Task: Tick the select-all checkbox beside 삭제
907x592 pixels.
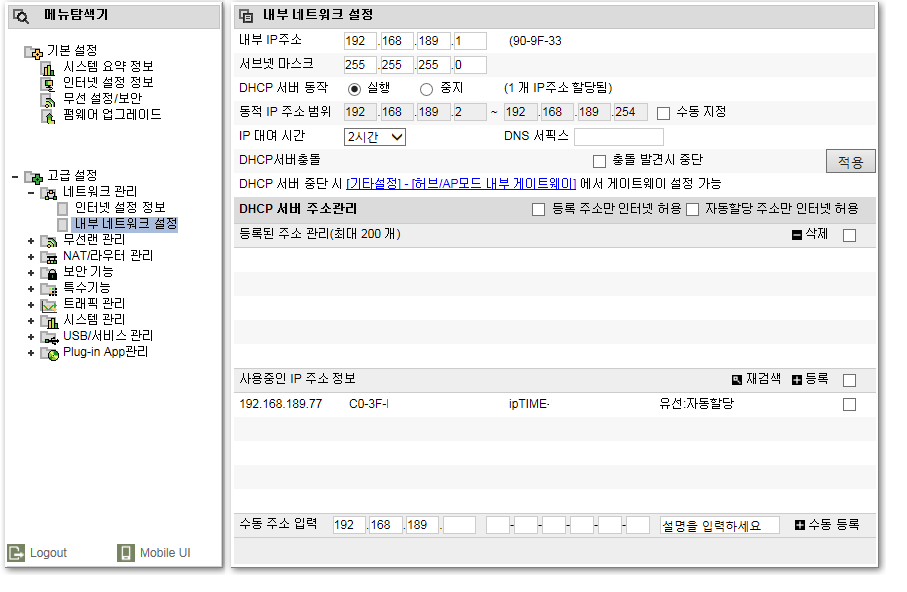Action: [849, 236]
